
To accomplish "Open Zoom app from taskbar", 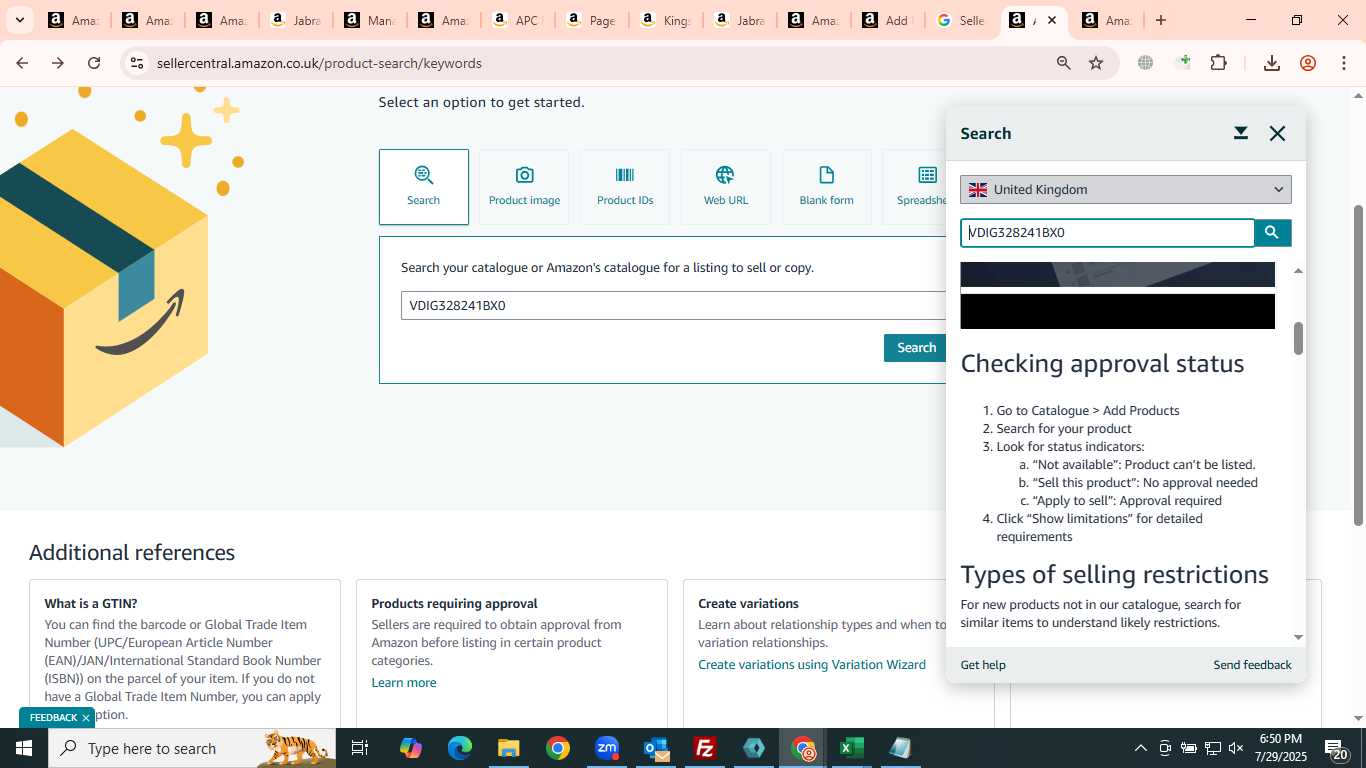I will click(607, 748).
